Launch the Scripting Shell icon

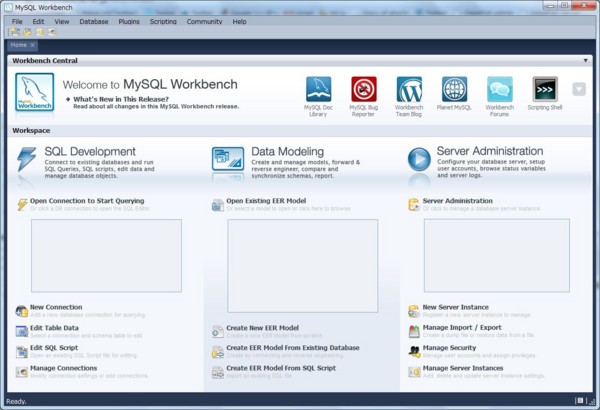click(x=545, y=89)
